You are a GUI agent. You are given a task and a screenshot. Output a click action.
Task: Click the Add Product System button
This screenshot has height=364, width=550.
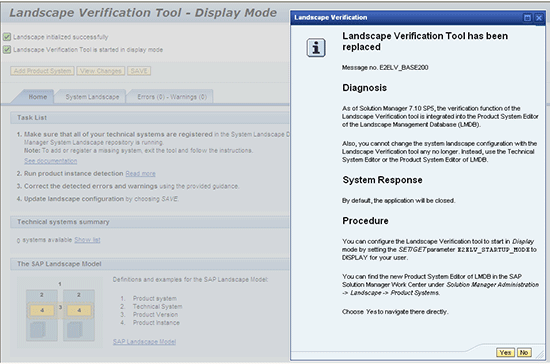[x=42, y=71]
